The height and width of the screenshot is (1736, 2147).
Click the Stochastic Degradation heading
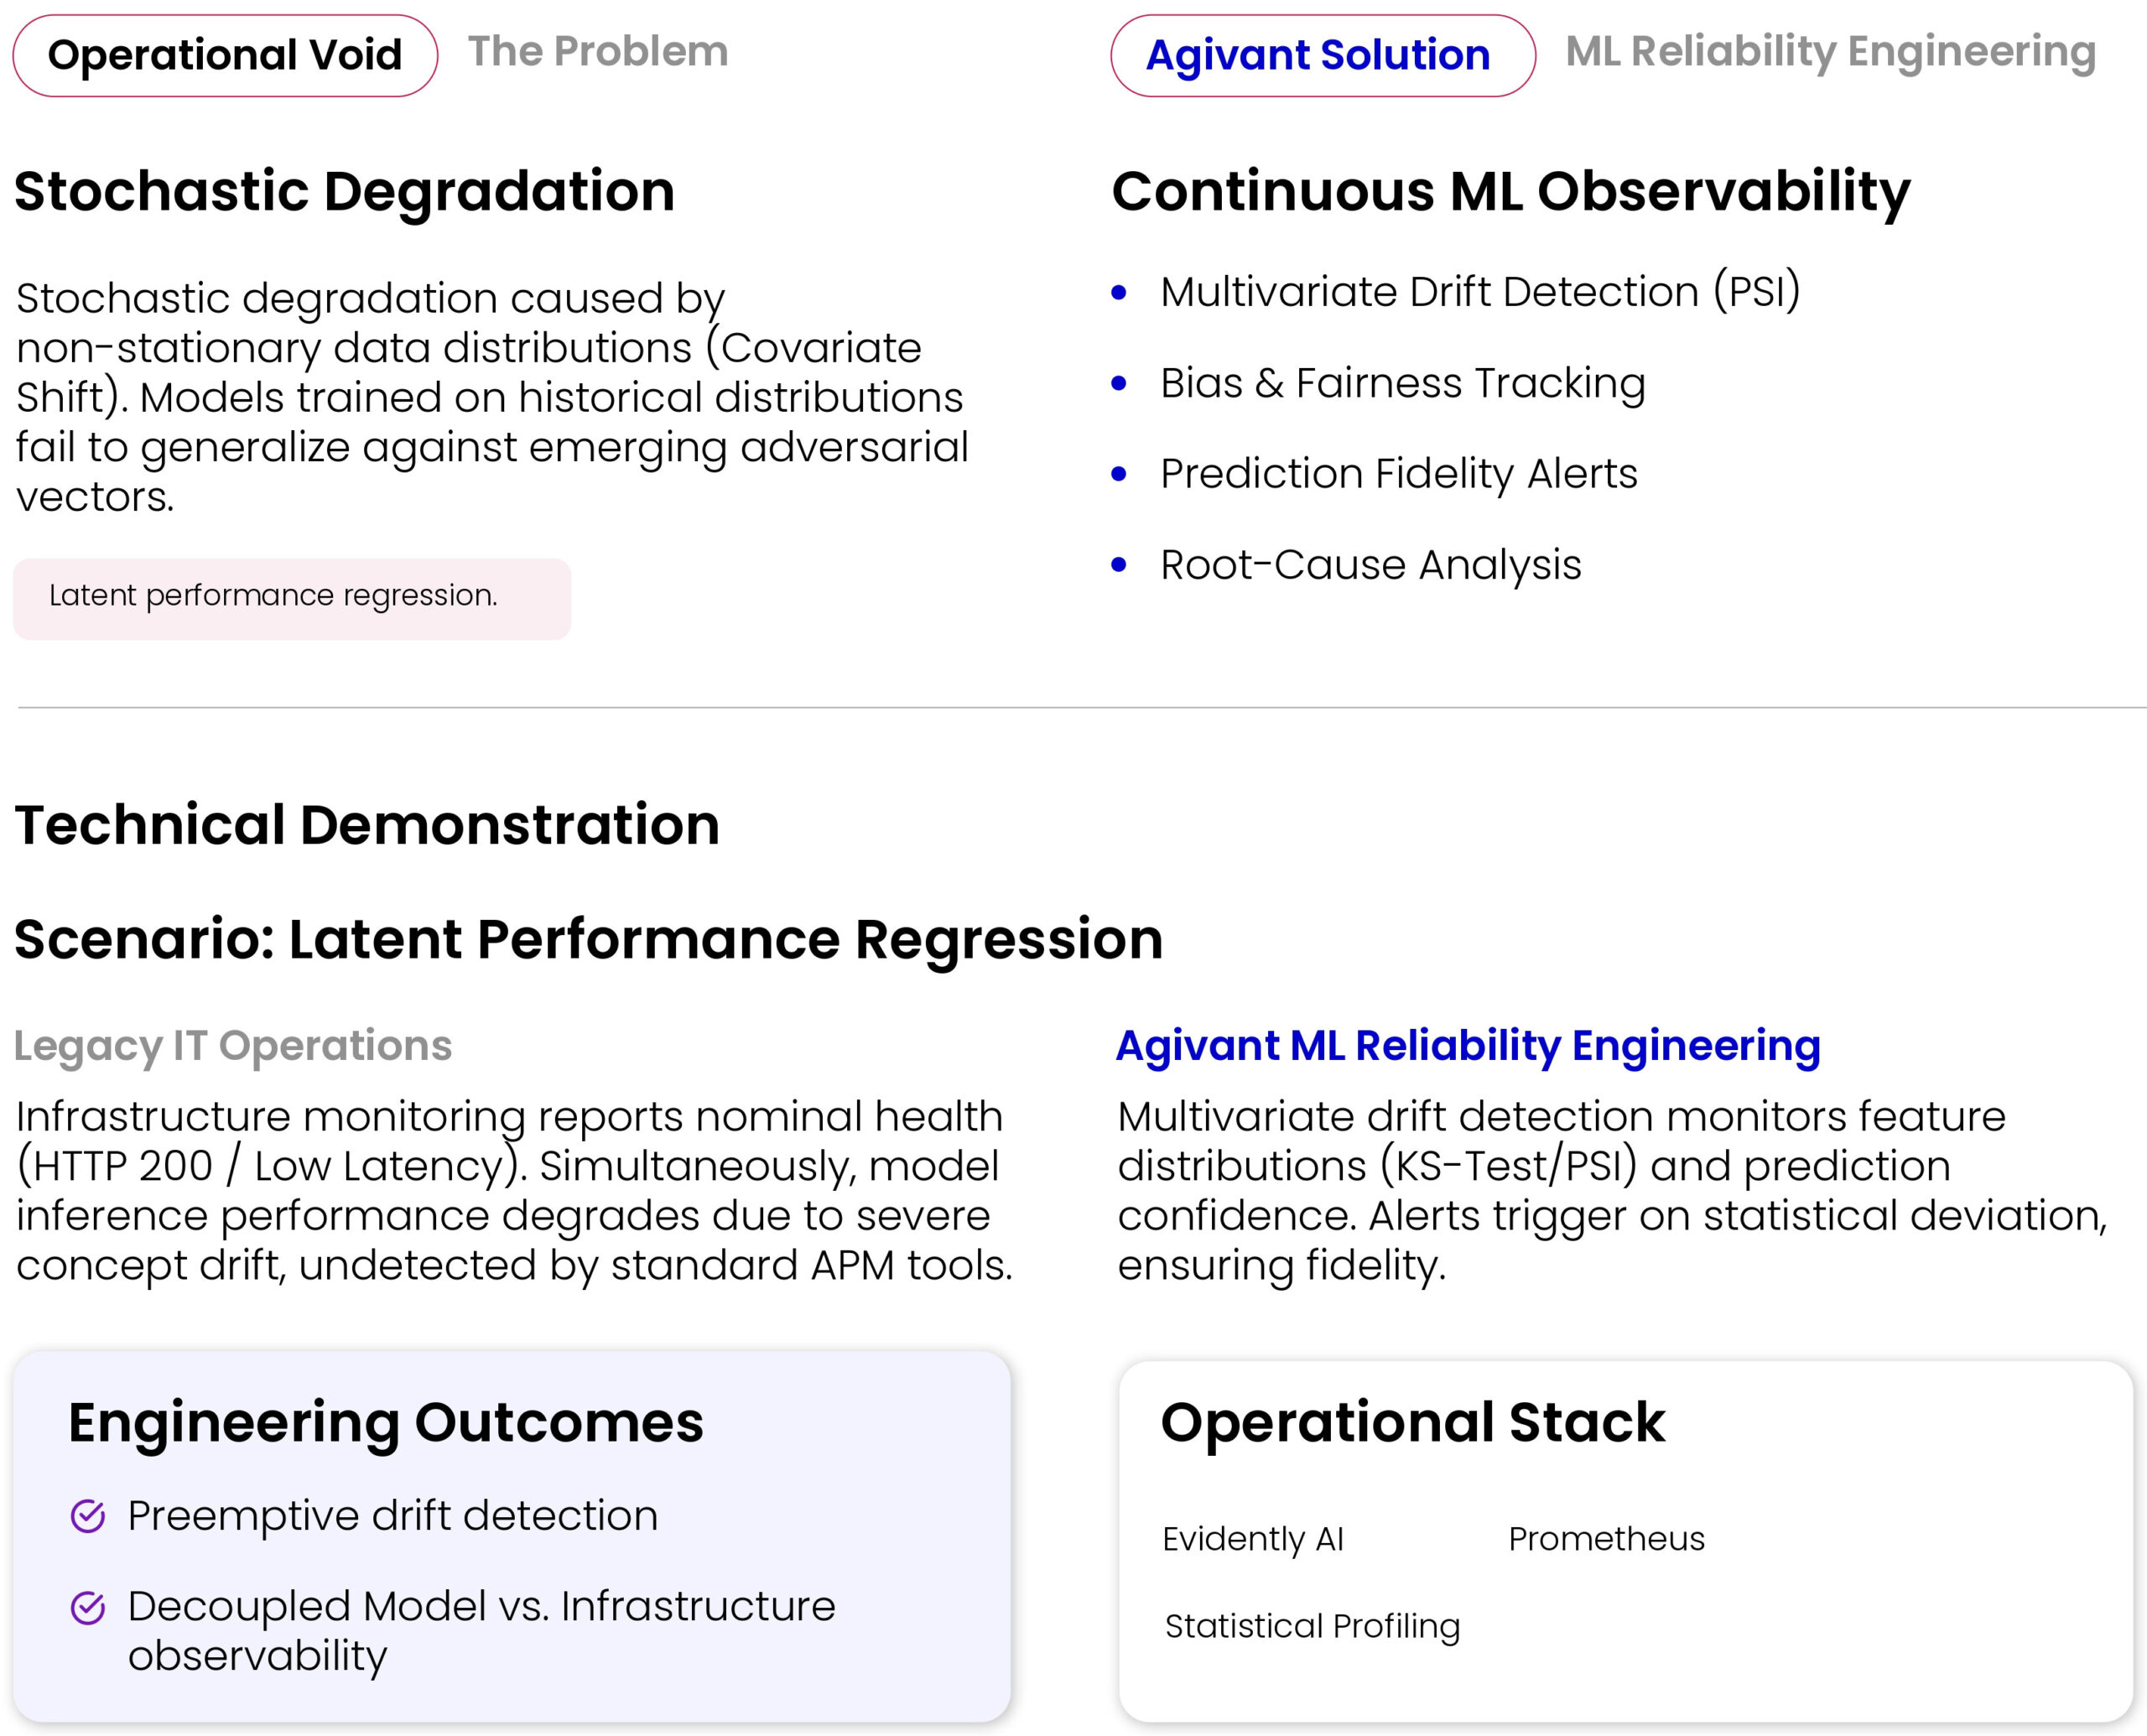pos(345,191)
